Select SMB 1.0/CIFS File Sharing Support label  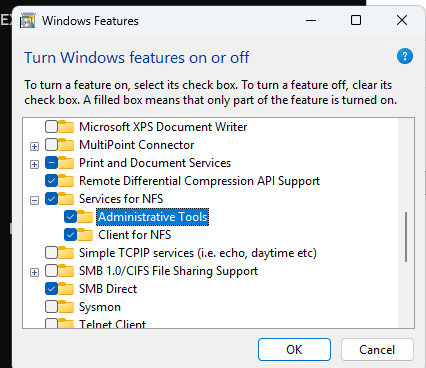pos(168,271)
